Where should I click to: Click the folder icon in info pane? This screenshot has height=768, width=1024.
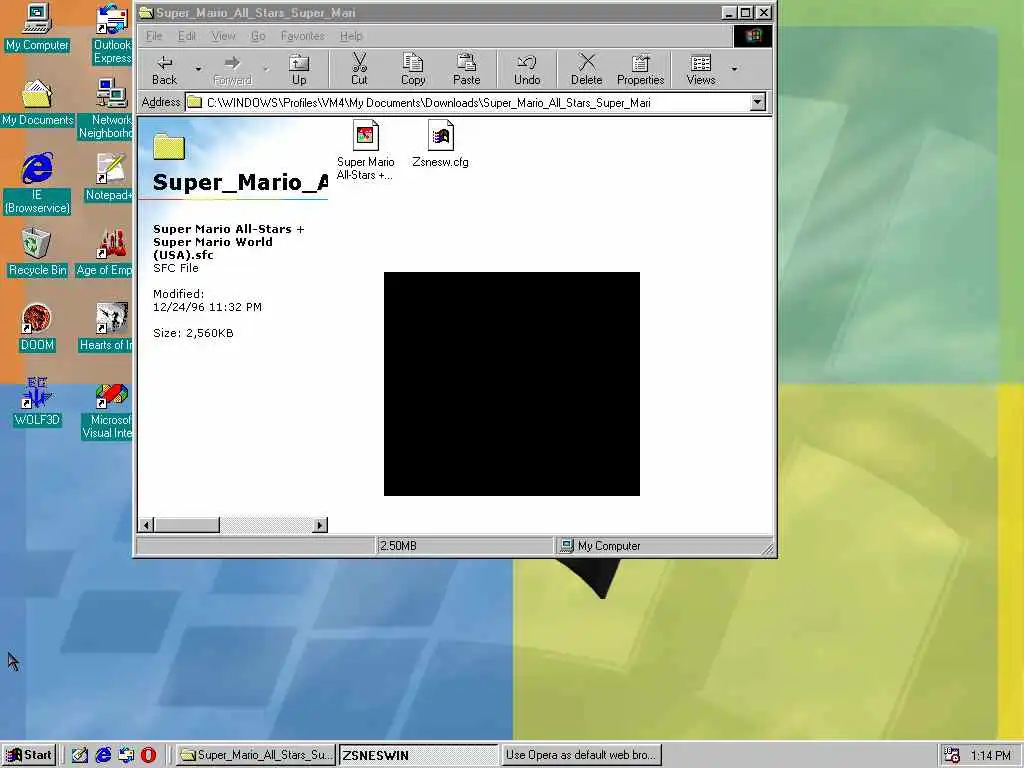pyautogui.click(x=169, y=146)
